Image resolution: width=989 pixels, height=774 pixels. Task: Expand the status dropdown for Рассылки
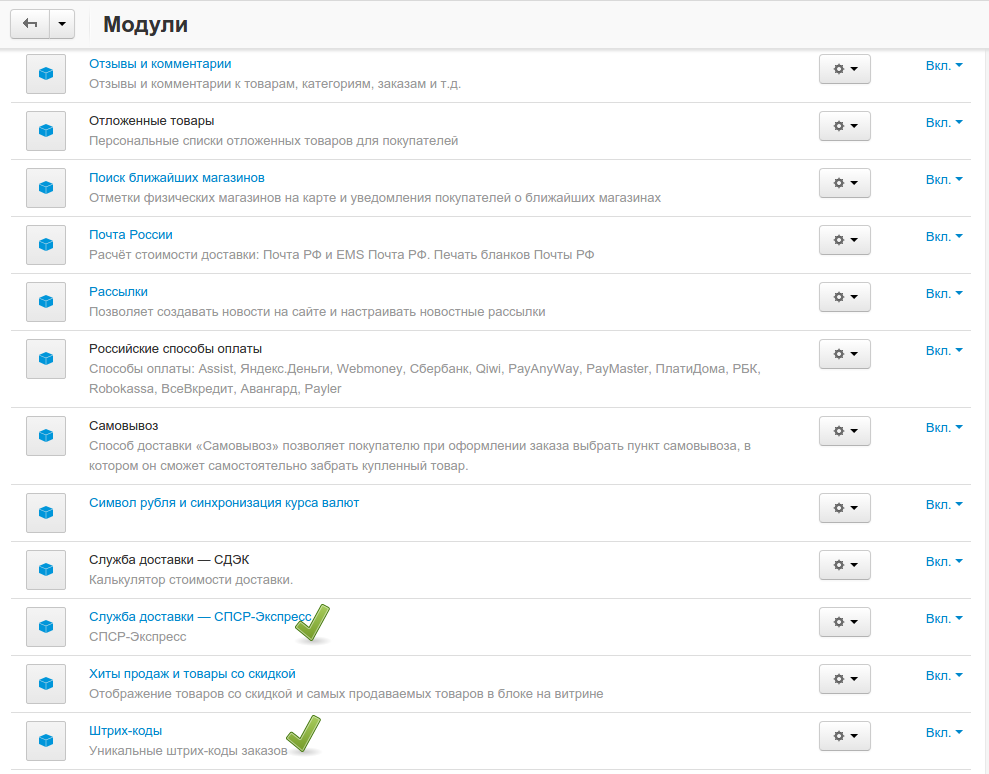coord(943,293)
